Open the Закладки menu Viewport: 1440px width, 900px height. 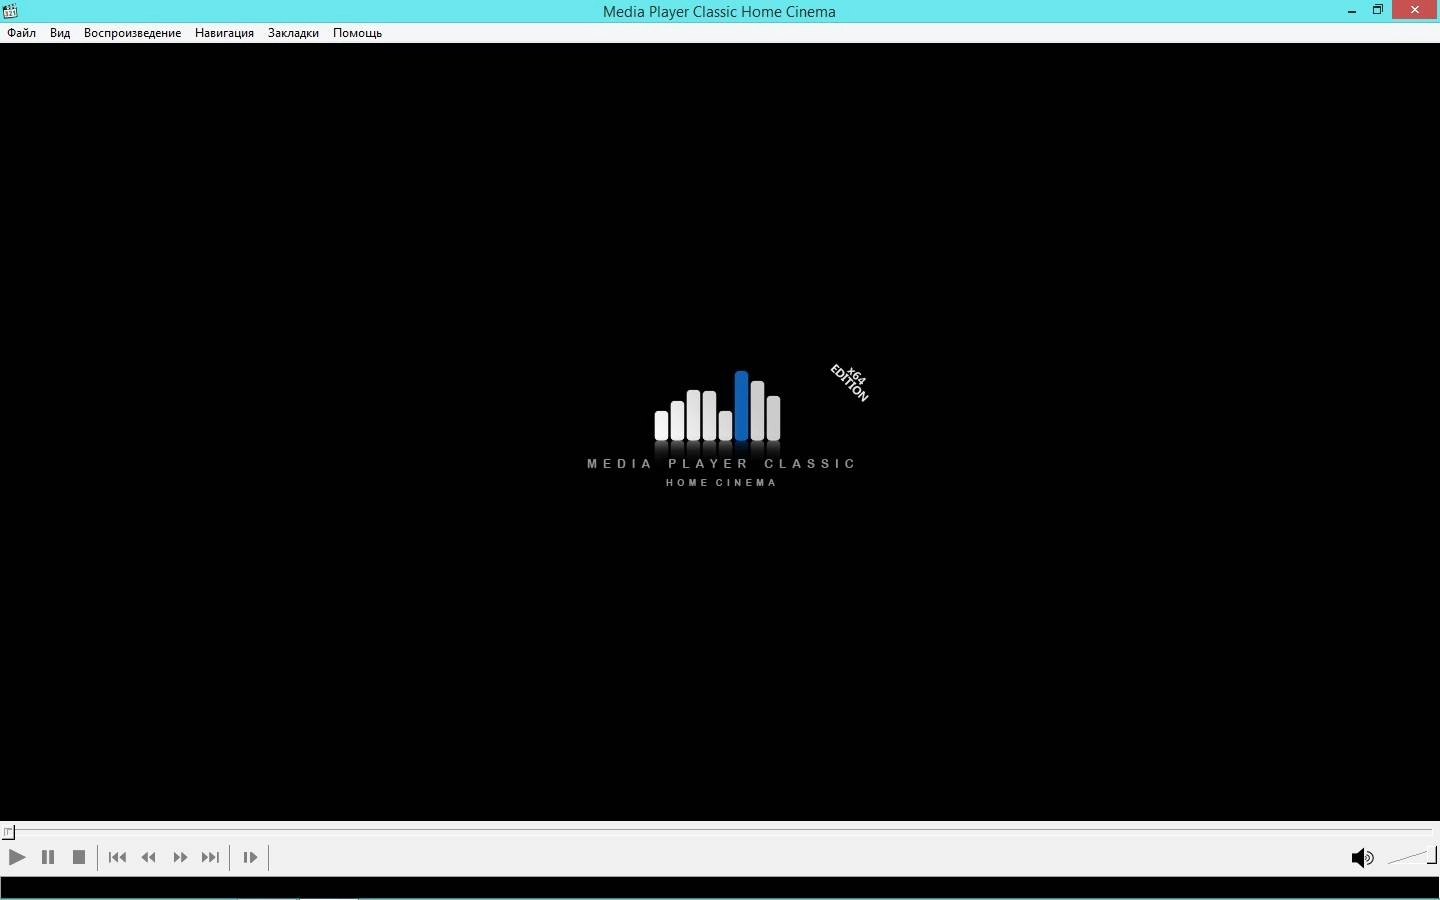293,33
